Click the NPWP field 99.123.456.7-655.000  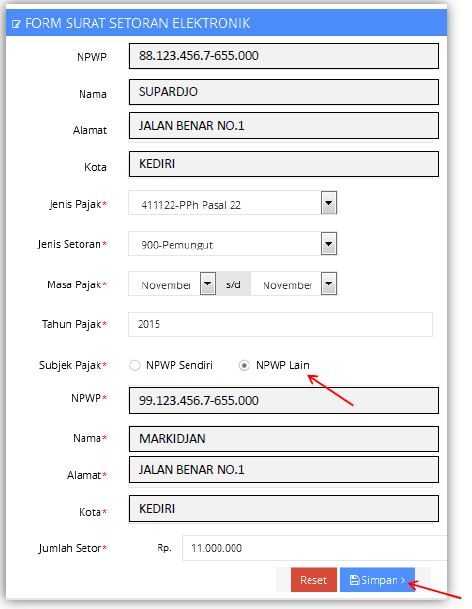pos(284,400)
